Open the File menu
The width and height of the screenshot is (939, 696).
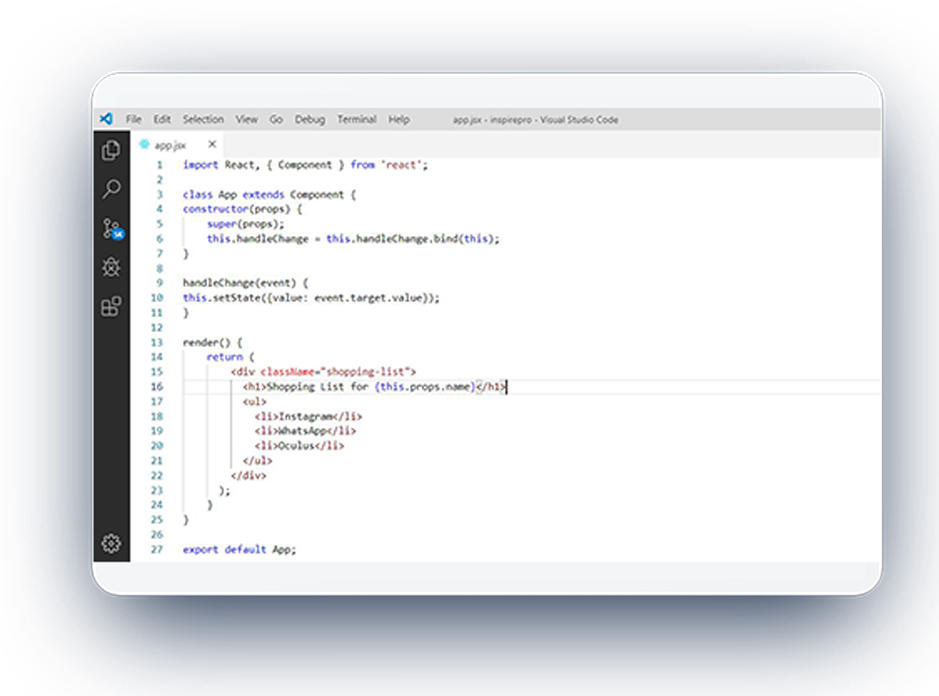tap(134, 119)
